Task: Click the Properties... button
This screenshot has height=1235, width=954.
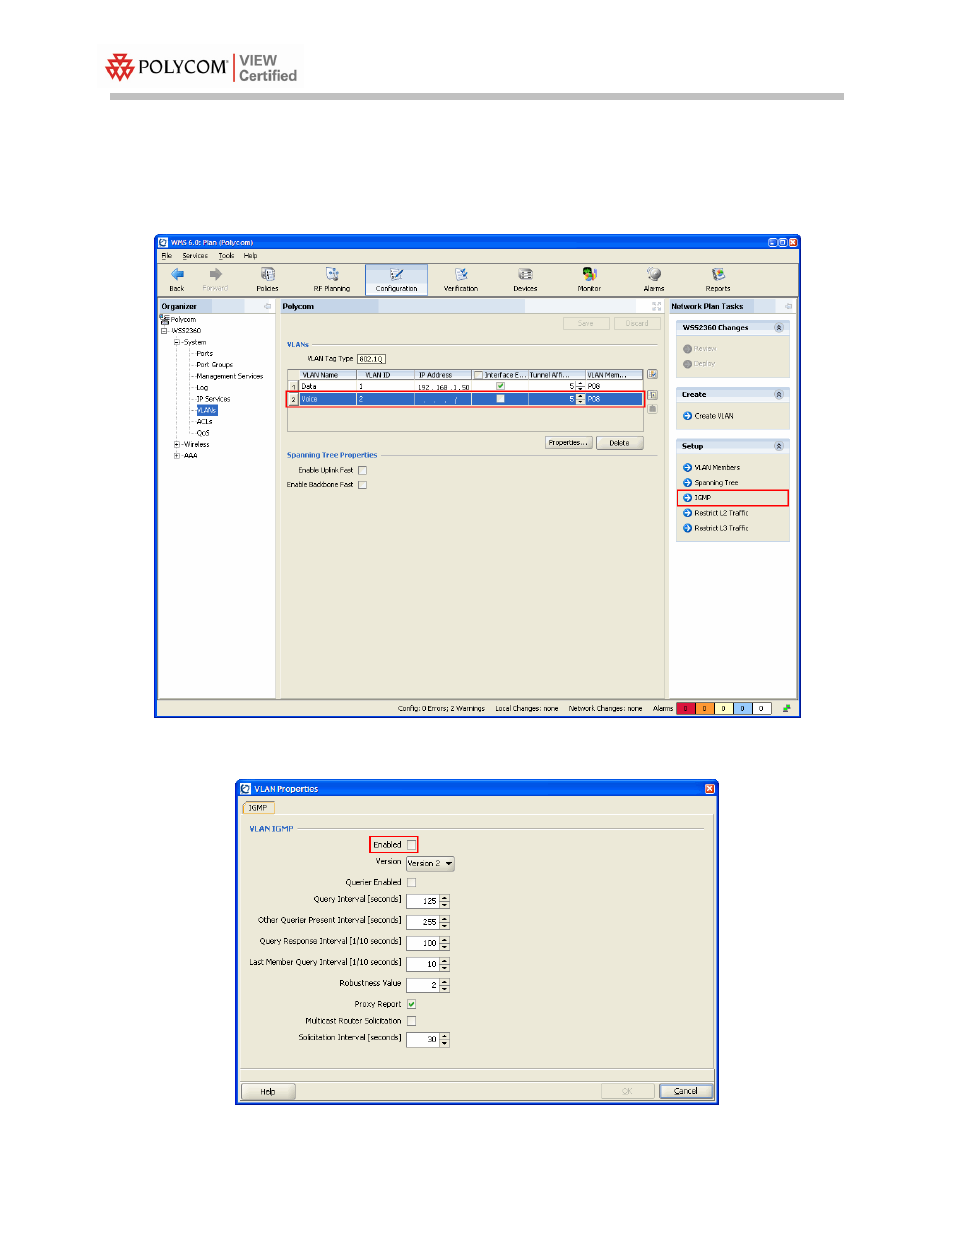Action: coord(569,443)
